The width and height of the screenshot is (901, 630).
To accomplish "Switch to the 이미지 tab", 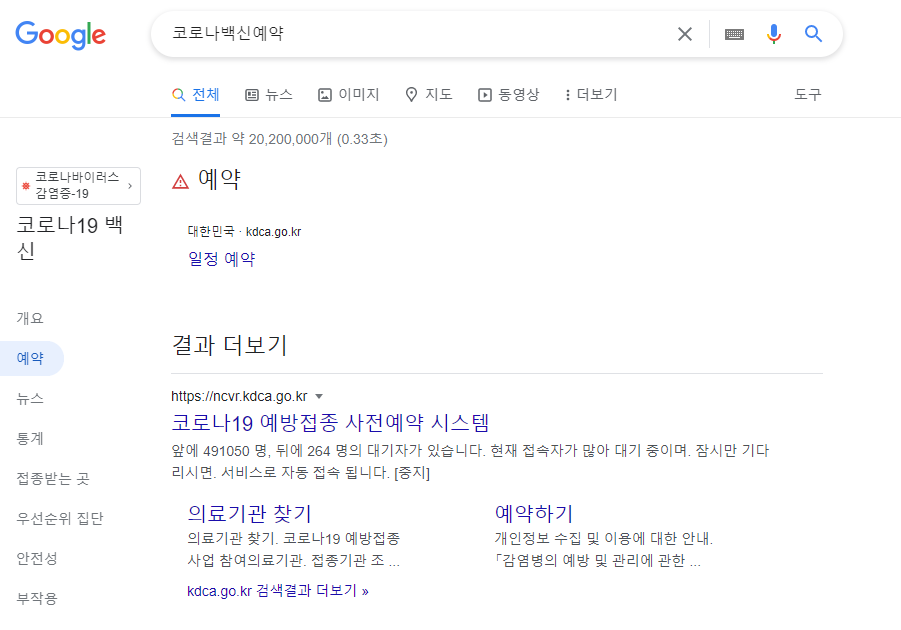I will tap(349, 94).
